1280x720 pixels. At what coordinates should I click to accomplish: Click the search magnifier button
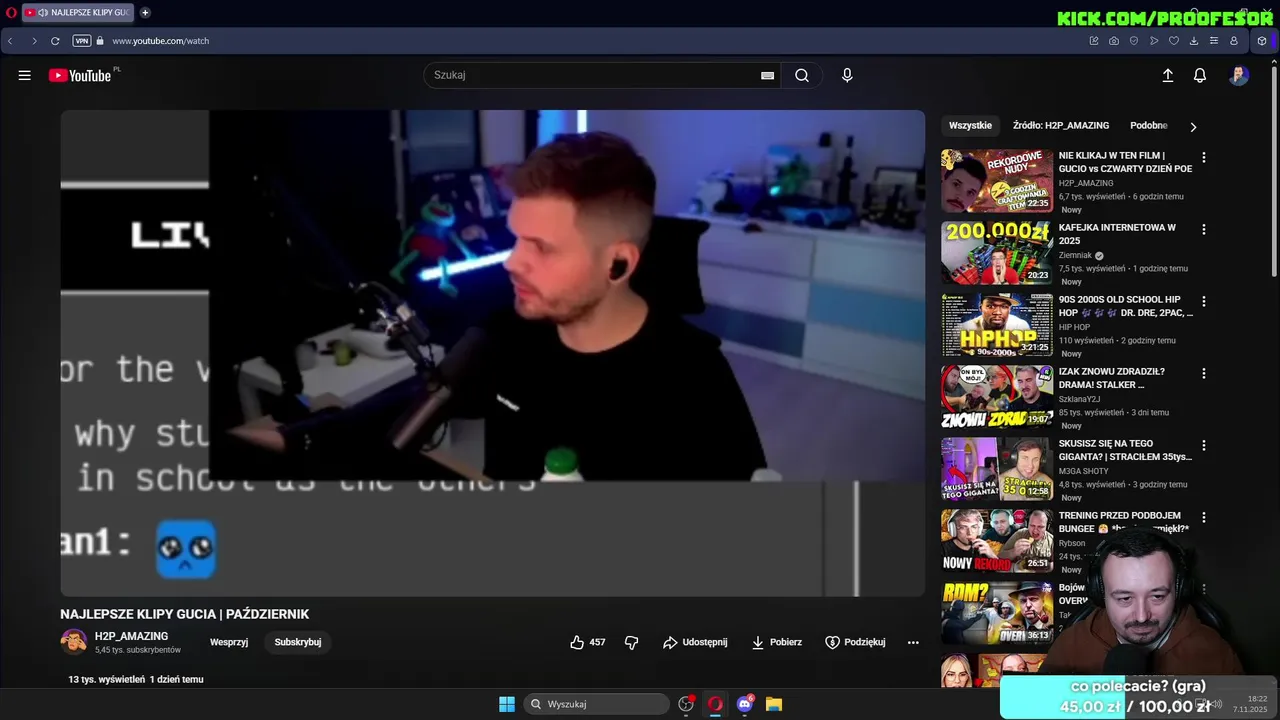click(802, 75)
